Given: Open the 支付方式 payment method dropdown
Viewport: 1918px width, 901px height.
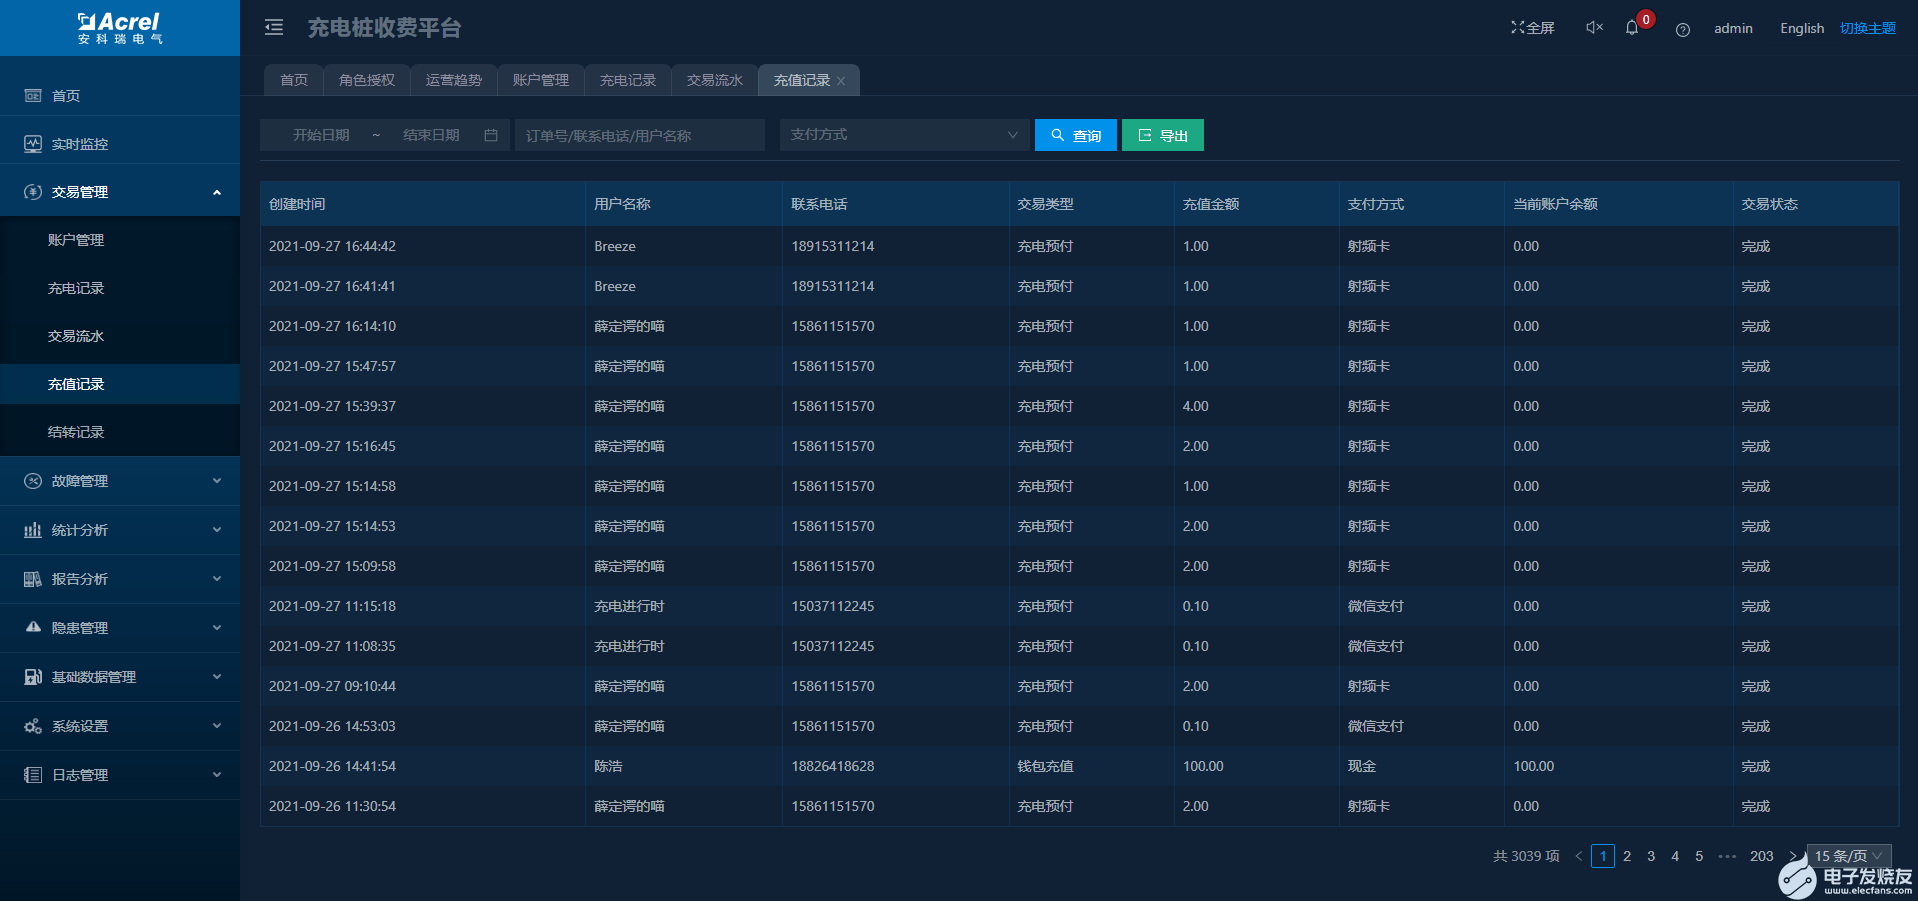Looking at the screenshot, I should tap(903, 134).
